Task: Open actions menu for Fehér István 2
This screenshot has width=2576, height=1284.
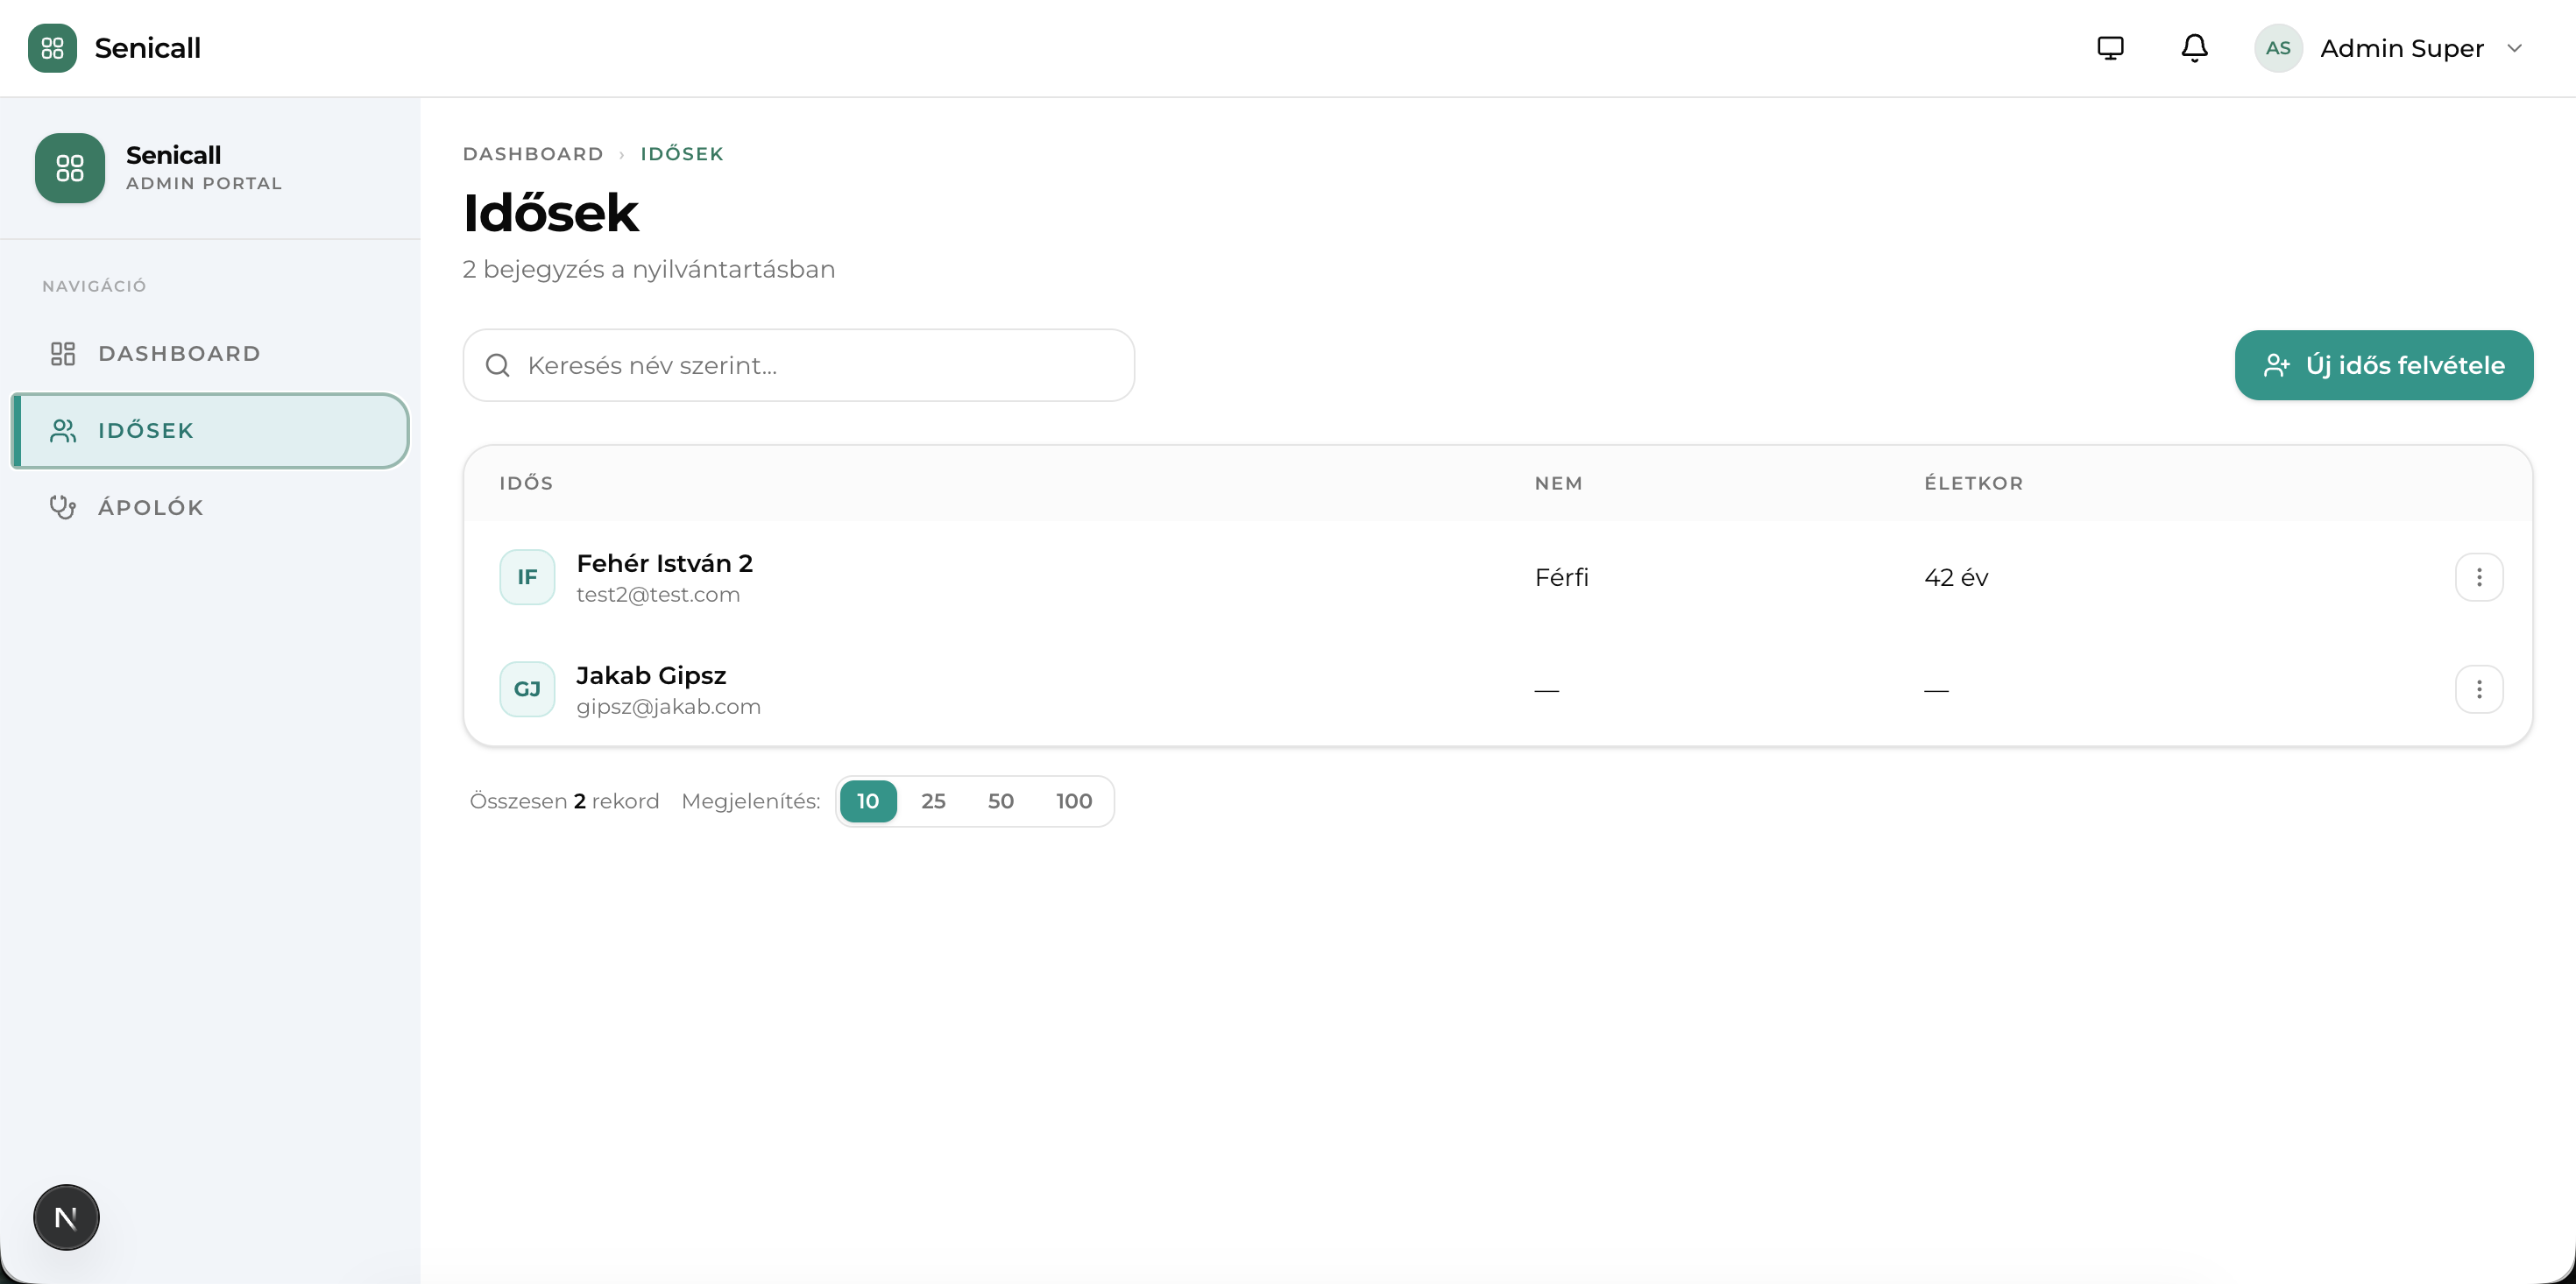Action: 2479,577
